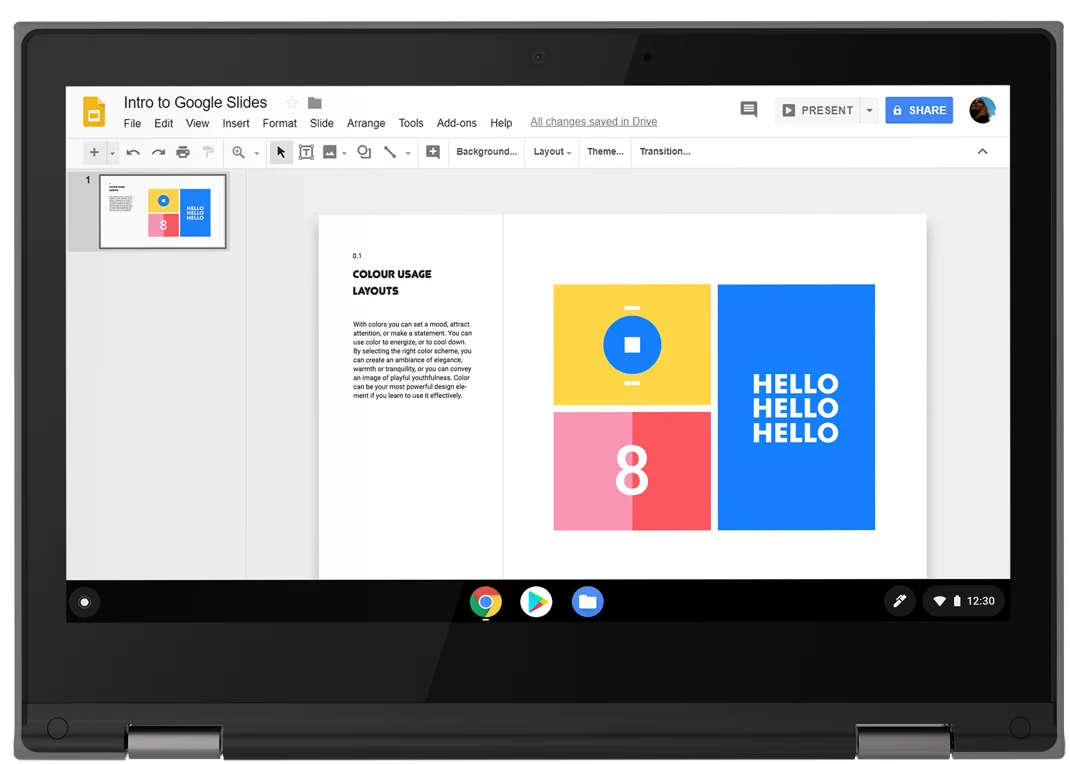Viewport: 1070px width, 764px height.
Task: Insert an image from the toolbar
Action: [330, 152]
